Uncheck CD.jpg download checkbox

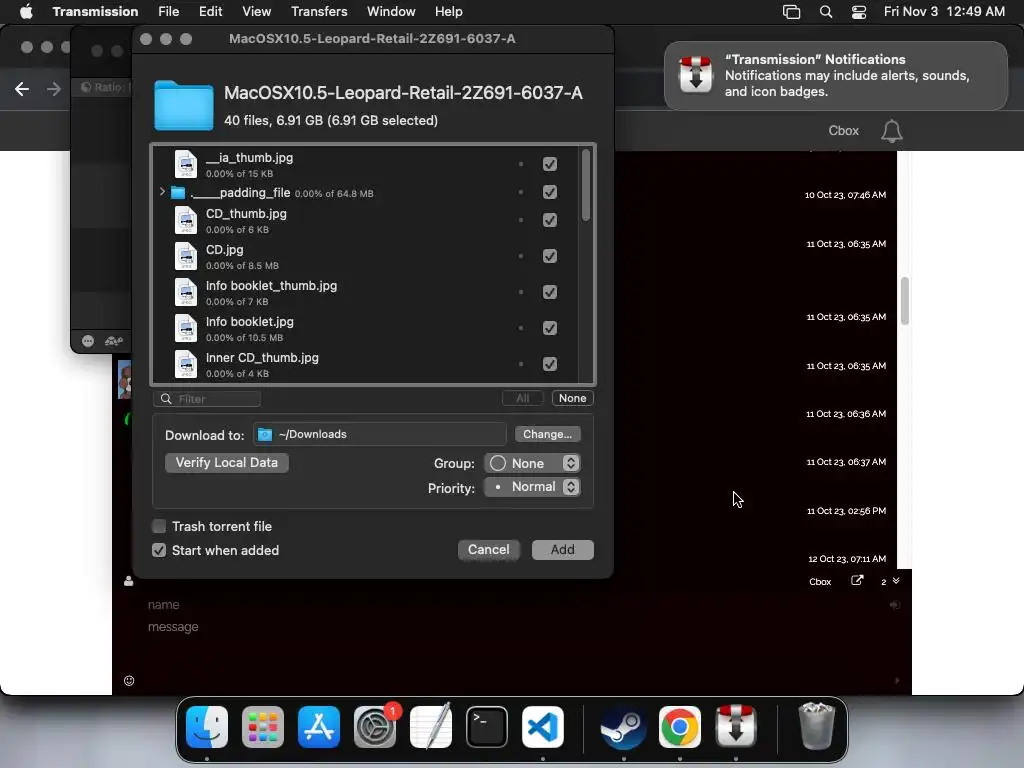(550, 256)
